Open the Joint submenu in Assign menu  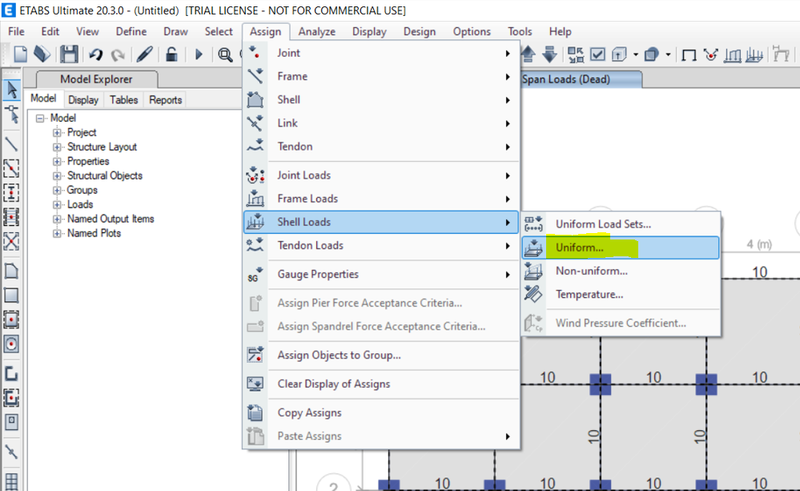click(x=381, y=53)
